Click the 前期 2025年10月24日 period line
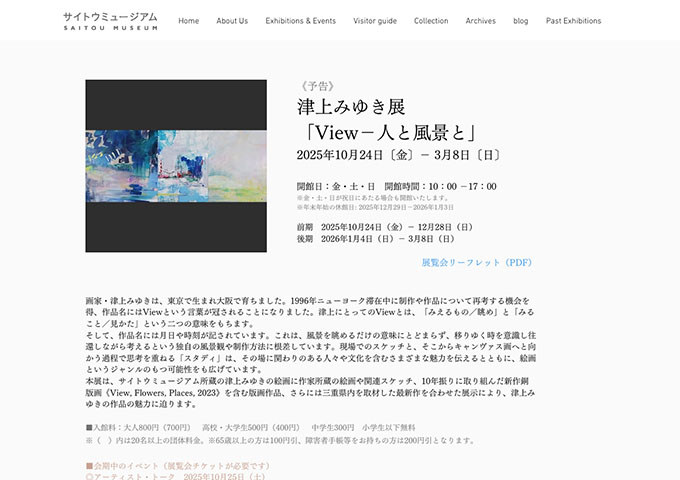 tap(384, 227)
